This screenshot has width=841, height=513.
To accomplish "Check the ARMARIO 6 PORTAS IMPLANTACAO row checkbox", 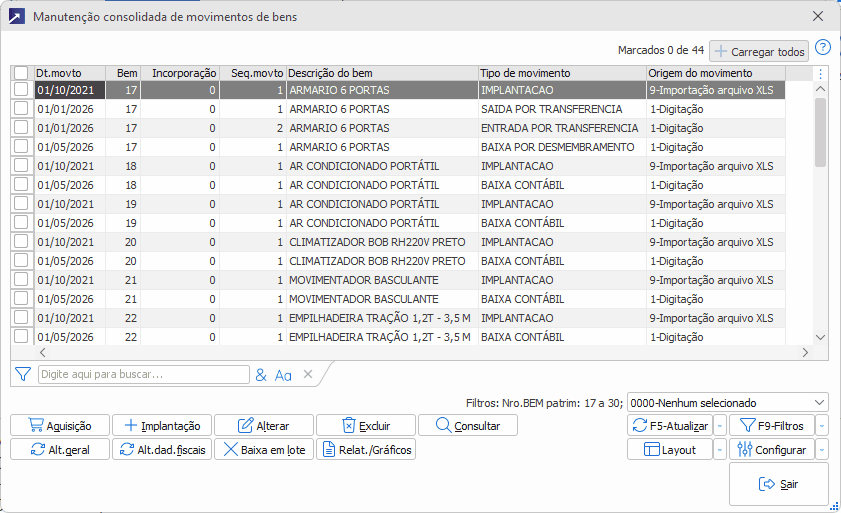I will pos(21,90).
